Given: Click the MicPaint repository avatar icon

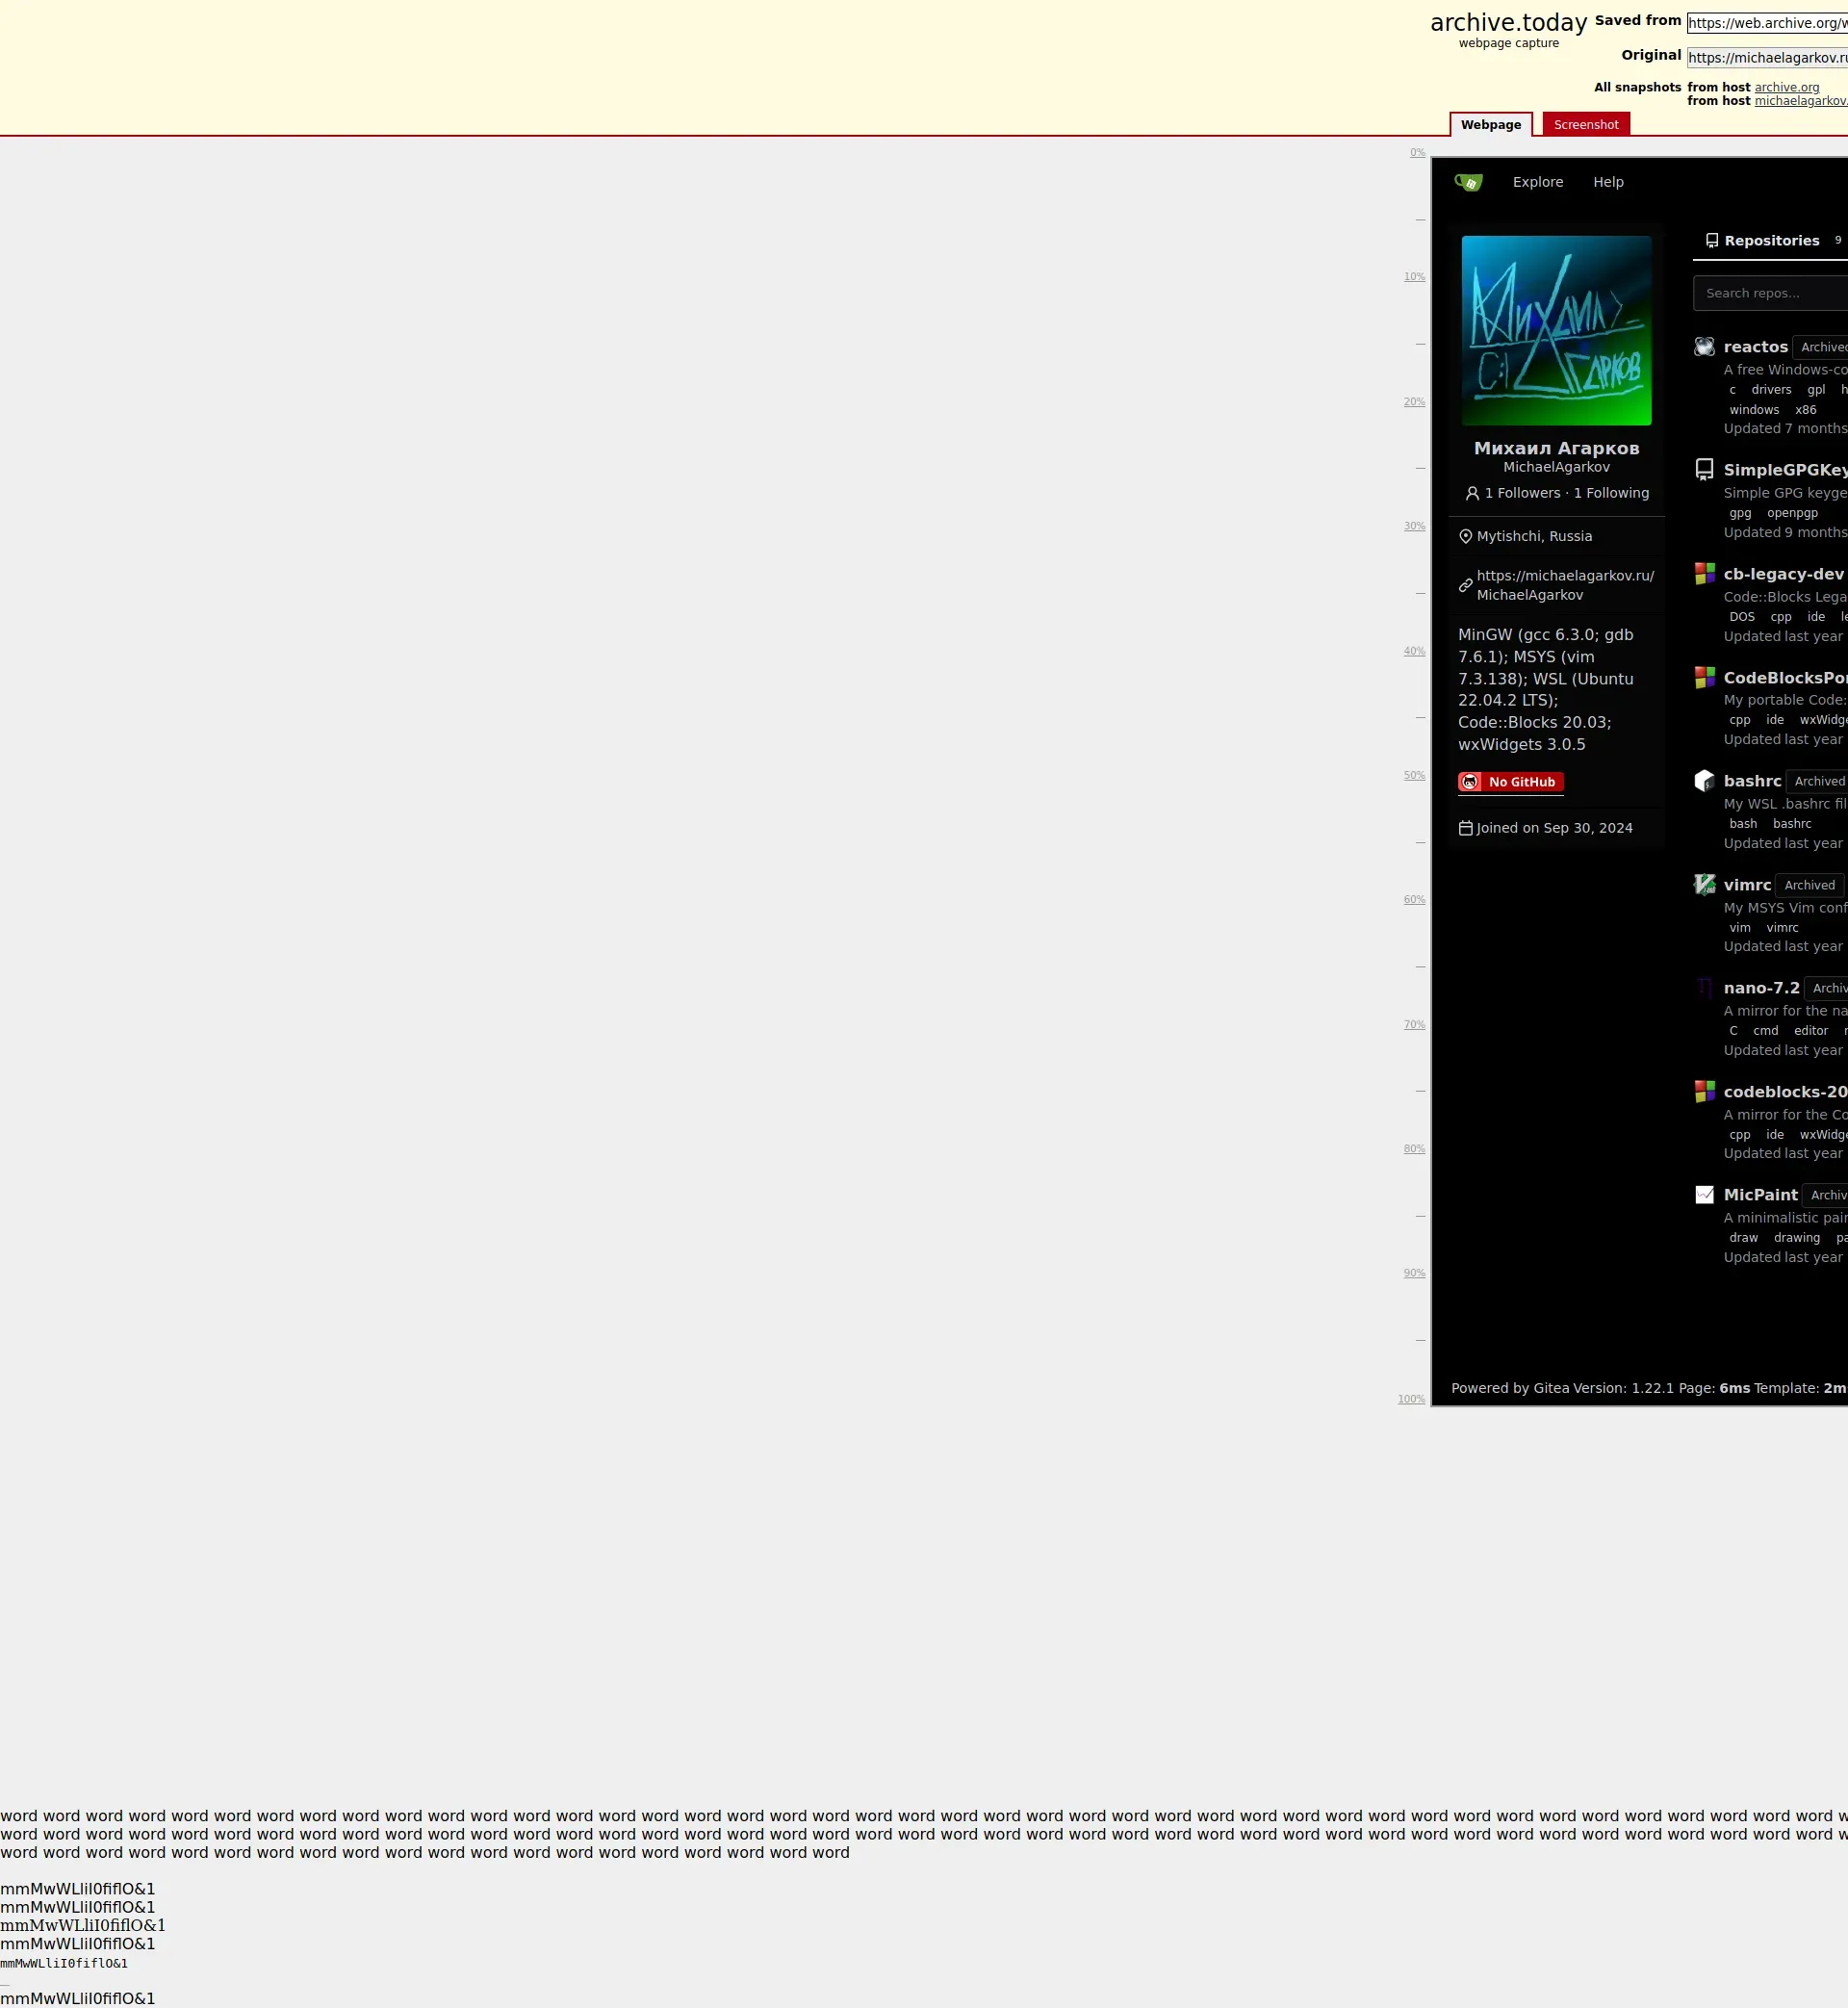Looking at the screenshot, I should 1704,1195.
